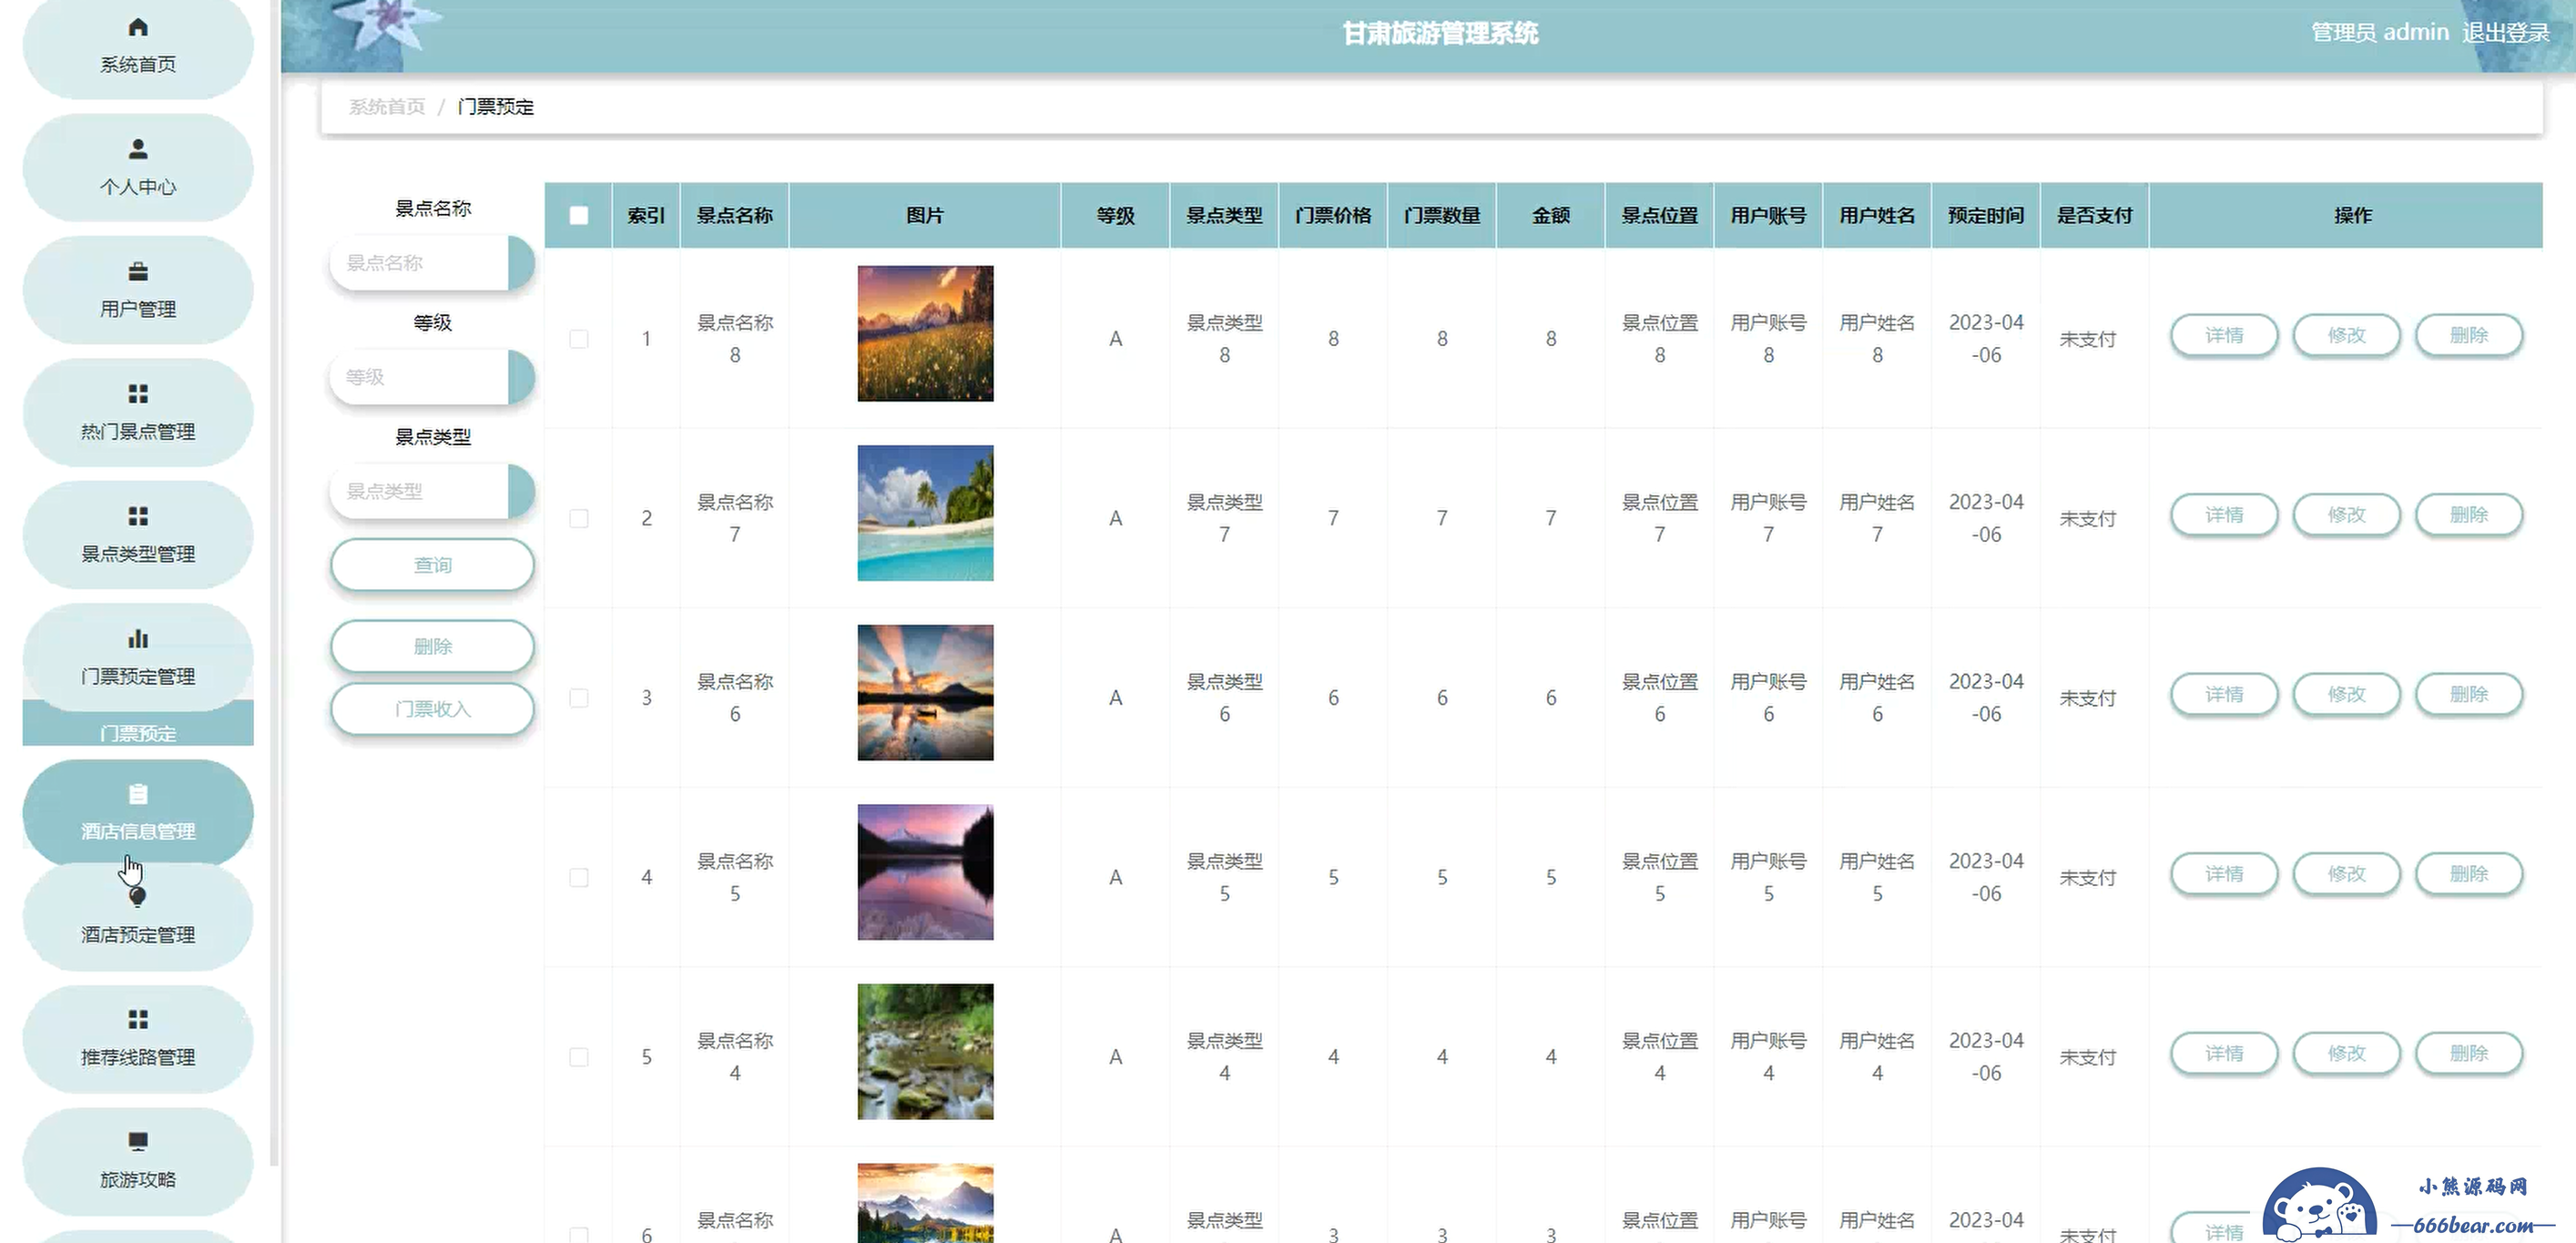Expand 景点类型管理 menu
This screenshot has width=2576, height=1243.
(x=138, y=534)
